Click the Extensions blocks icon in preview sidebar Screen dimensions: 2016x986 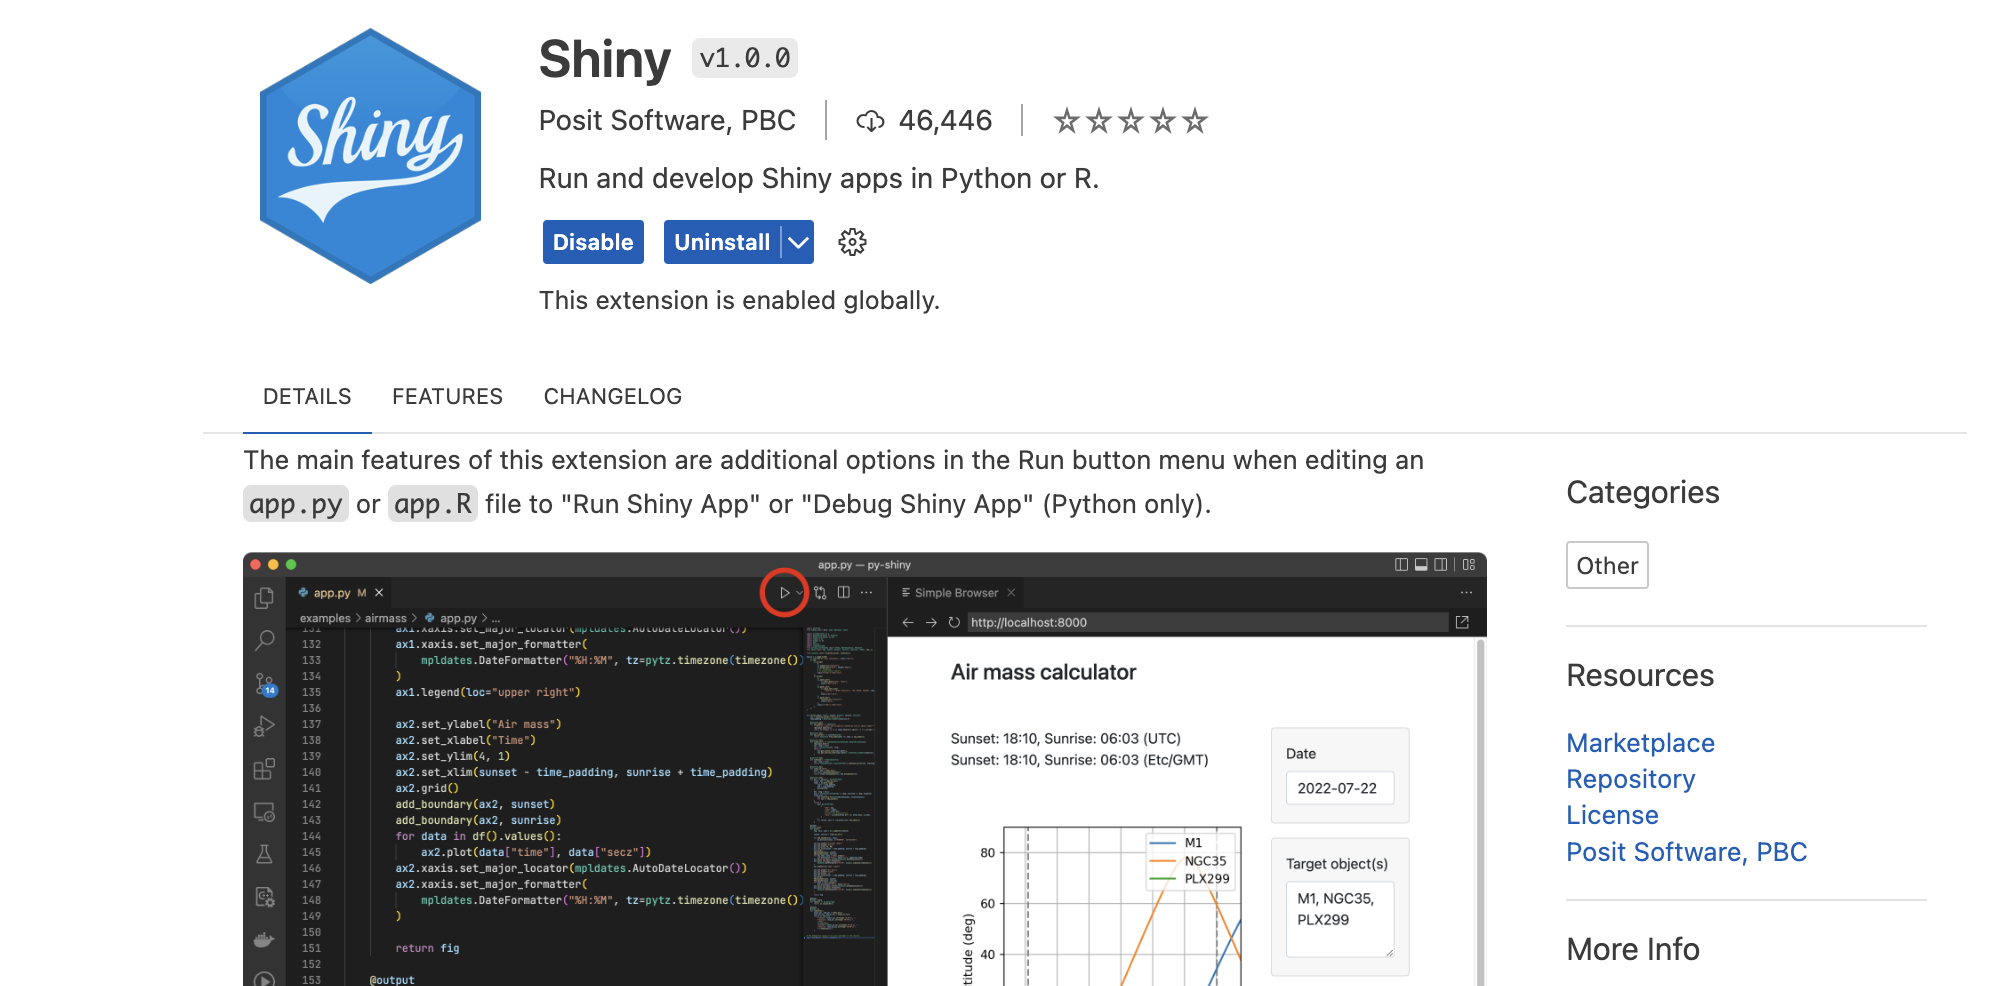(x=265, y=769)
